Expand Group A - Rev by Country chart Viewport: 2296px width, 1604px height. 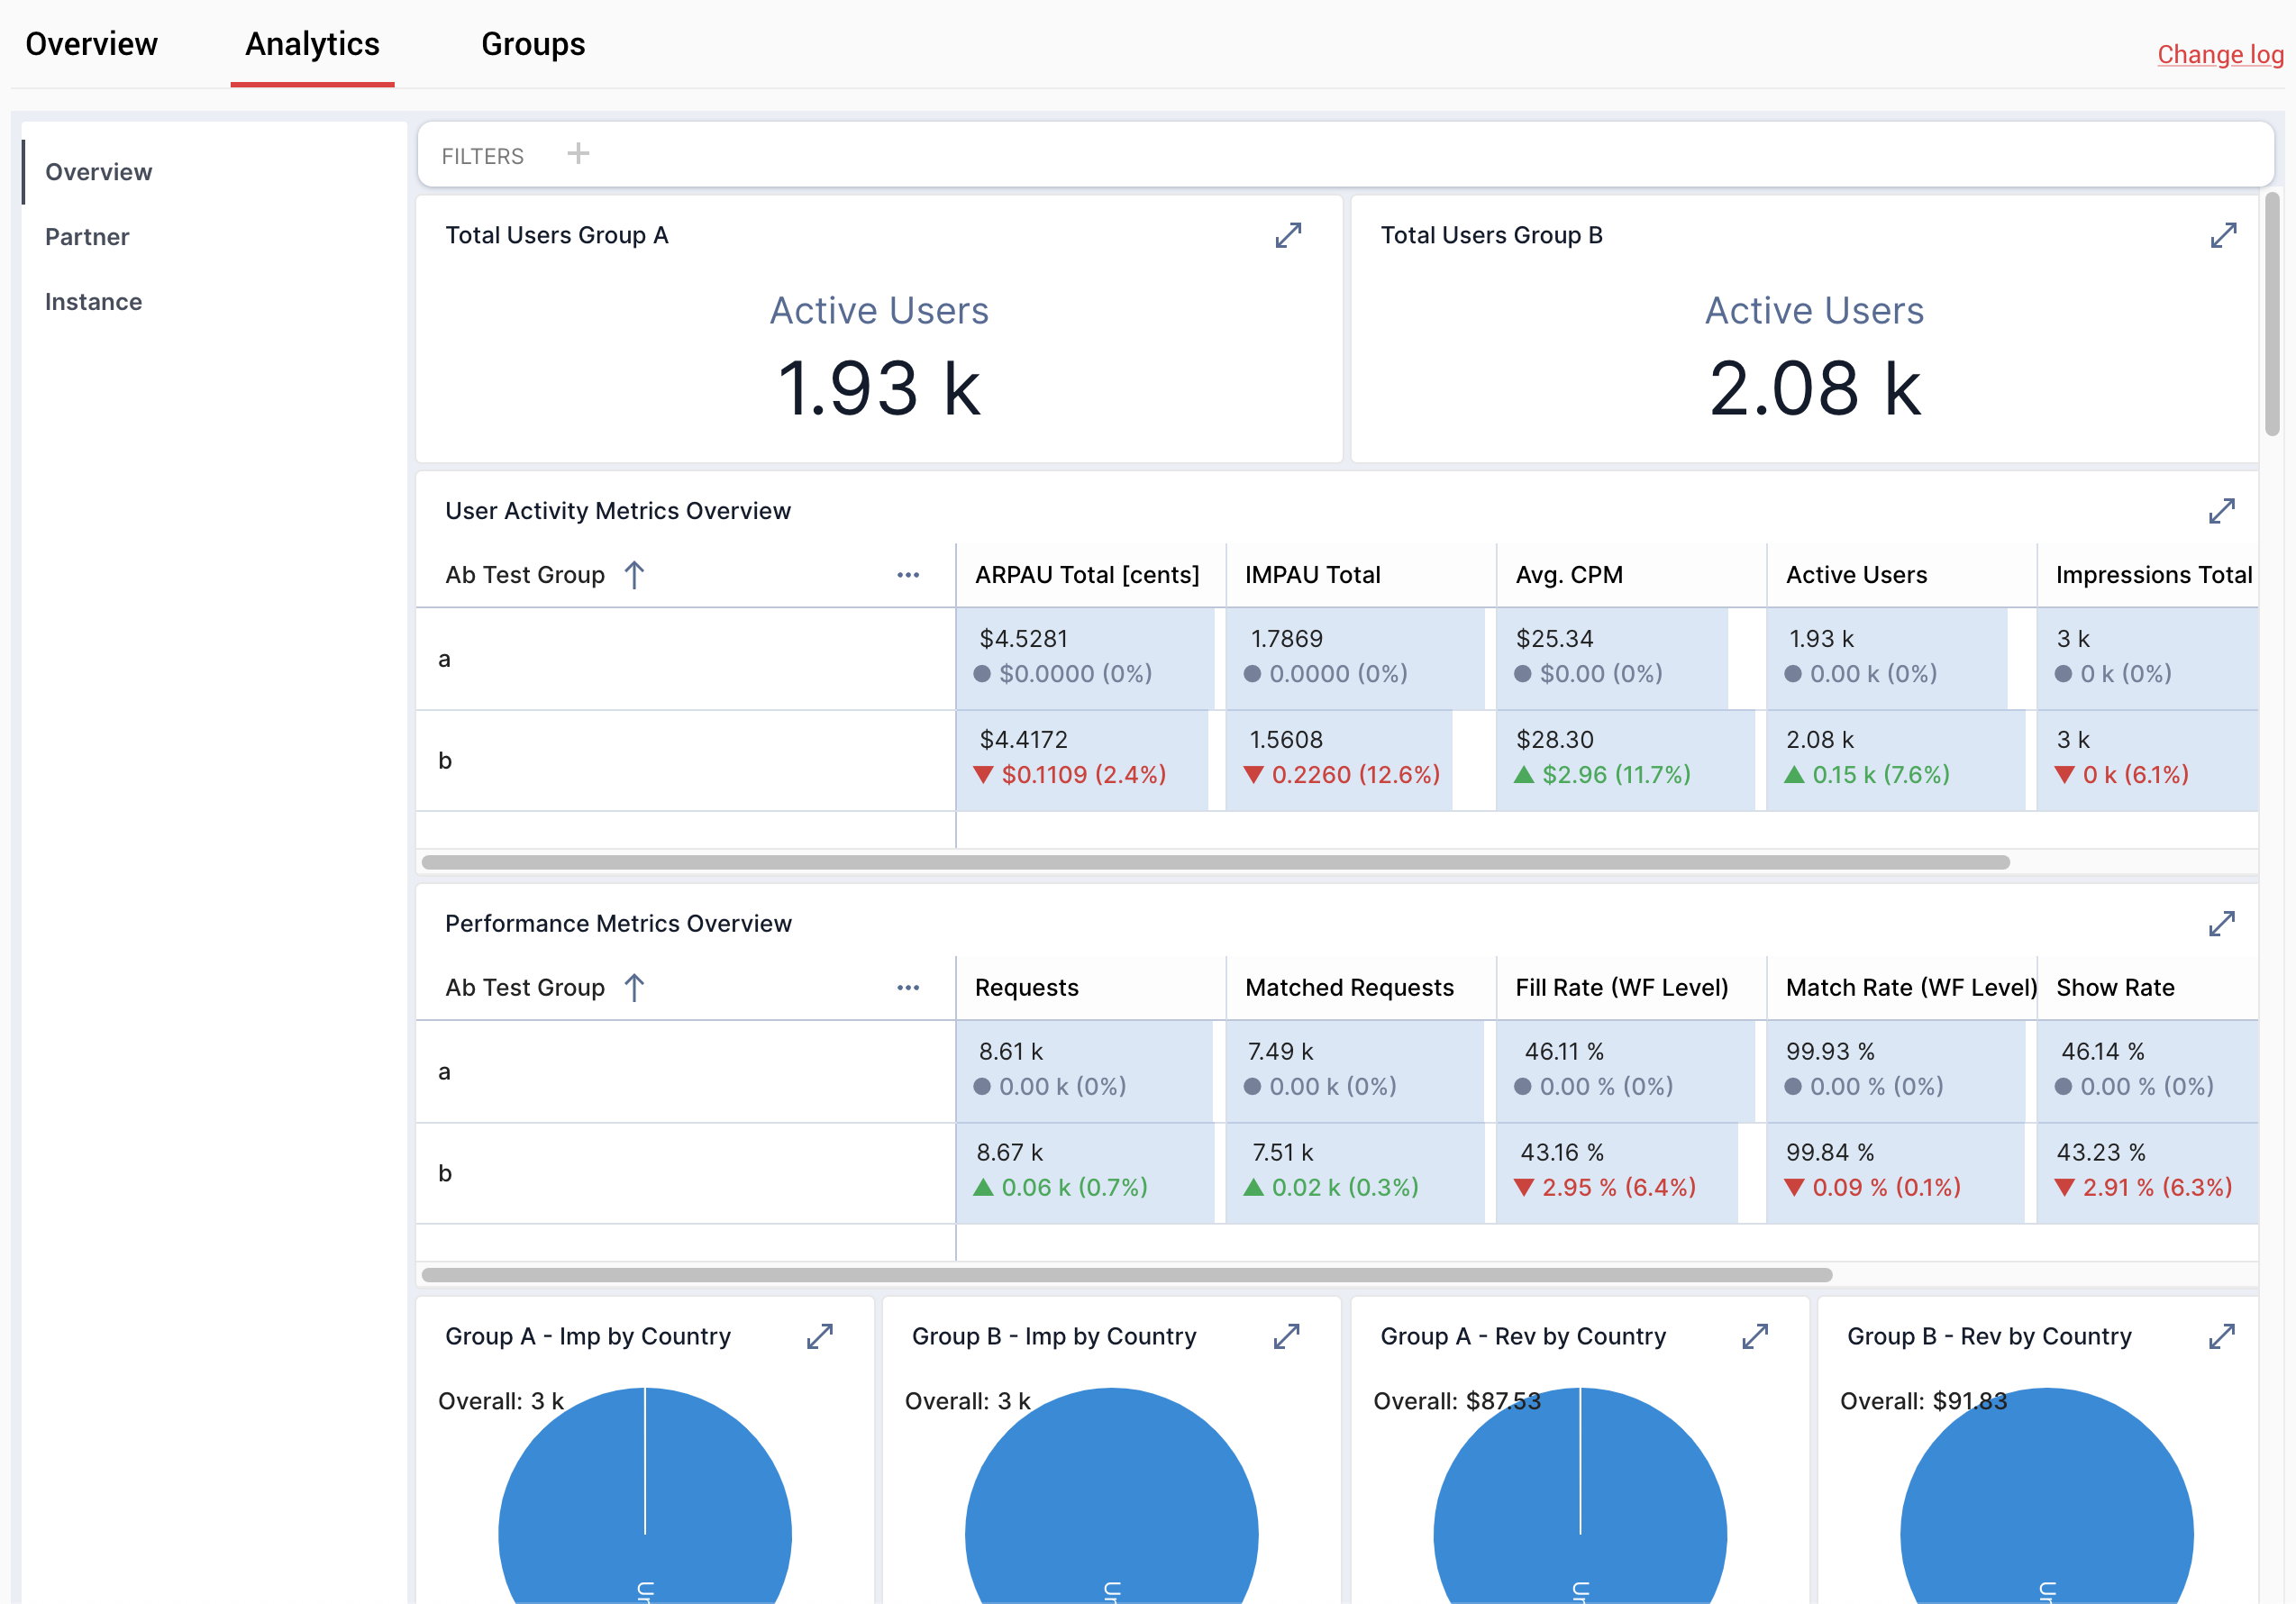pyautogui.click(x=1755, y=1336)
